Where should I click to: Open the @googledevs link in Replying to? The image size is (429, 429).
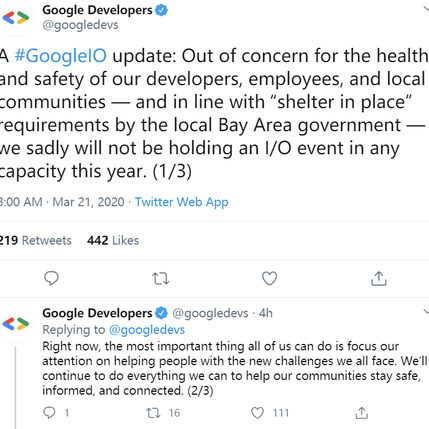coord(147,330)
